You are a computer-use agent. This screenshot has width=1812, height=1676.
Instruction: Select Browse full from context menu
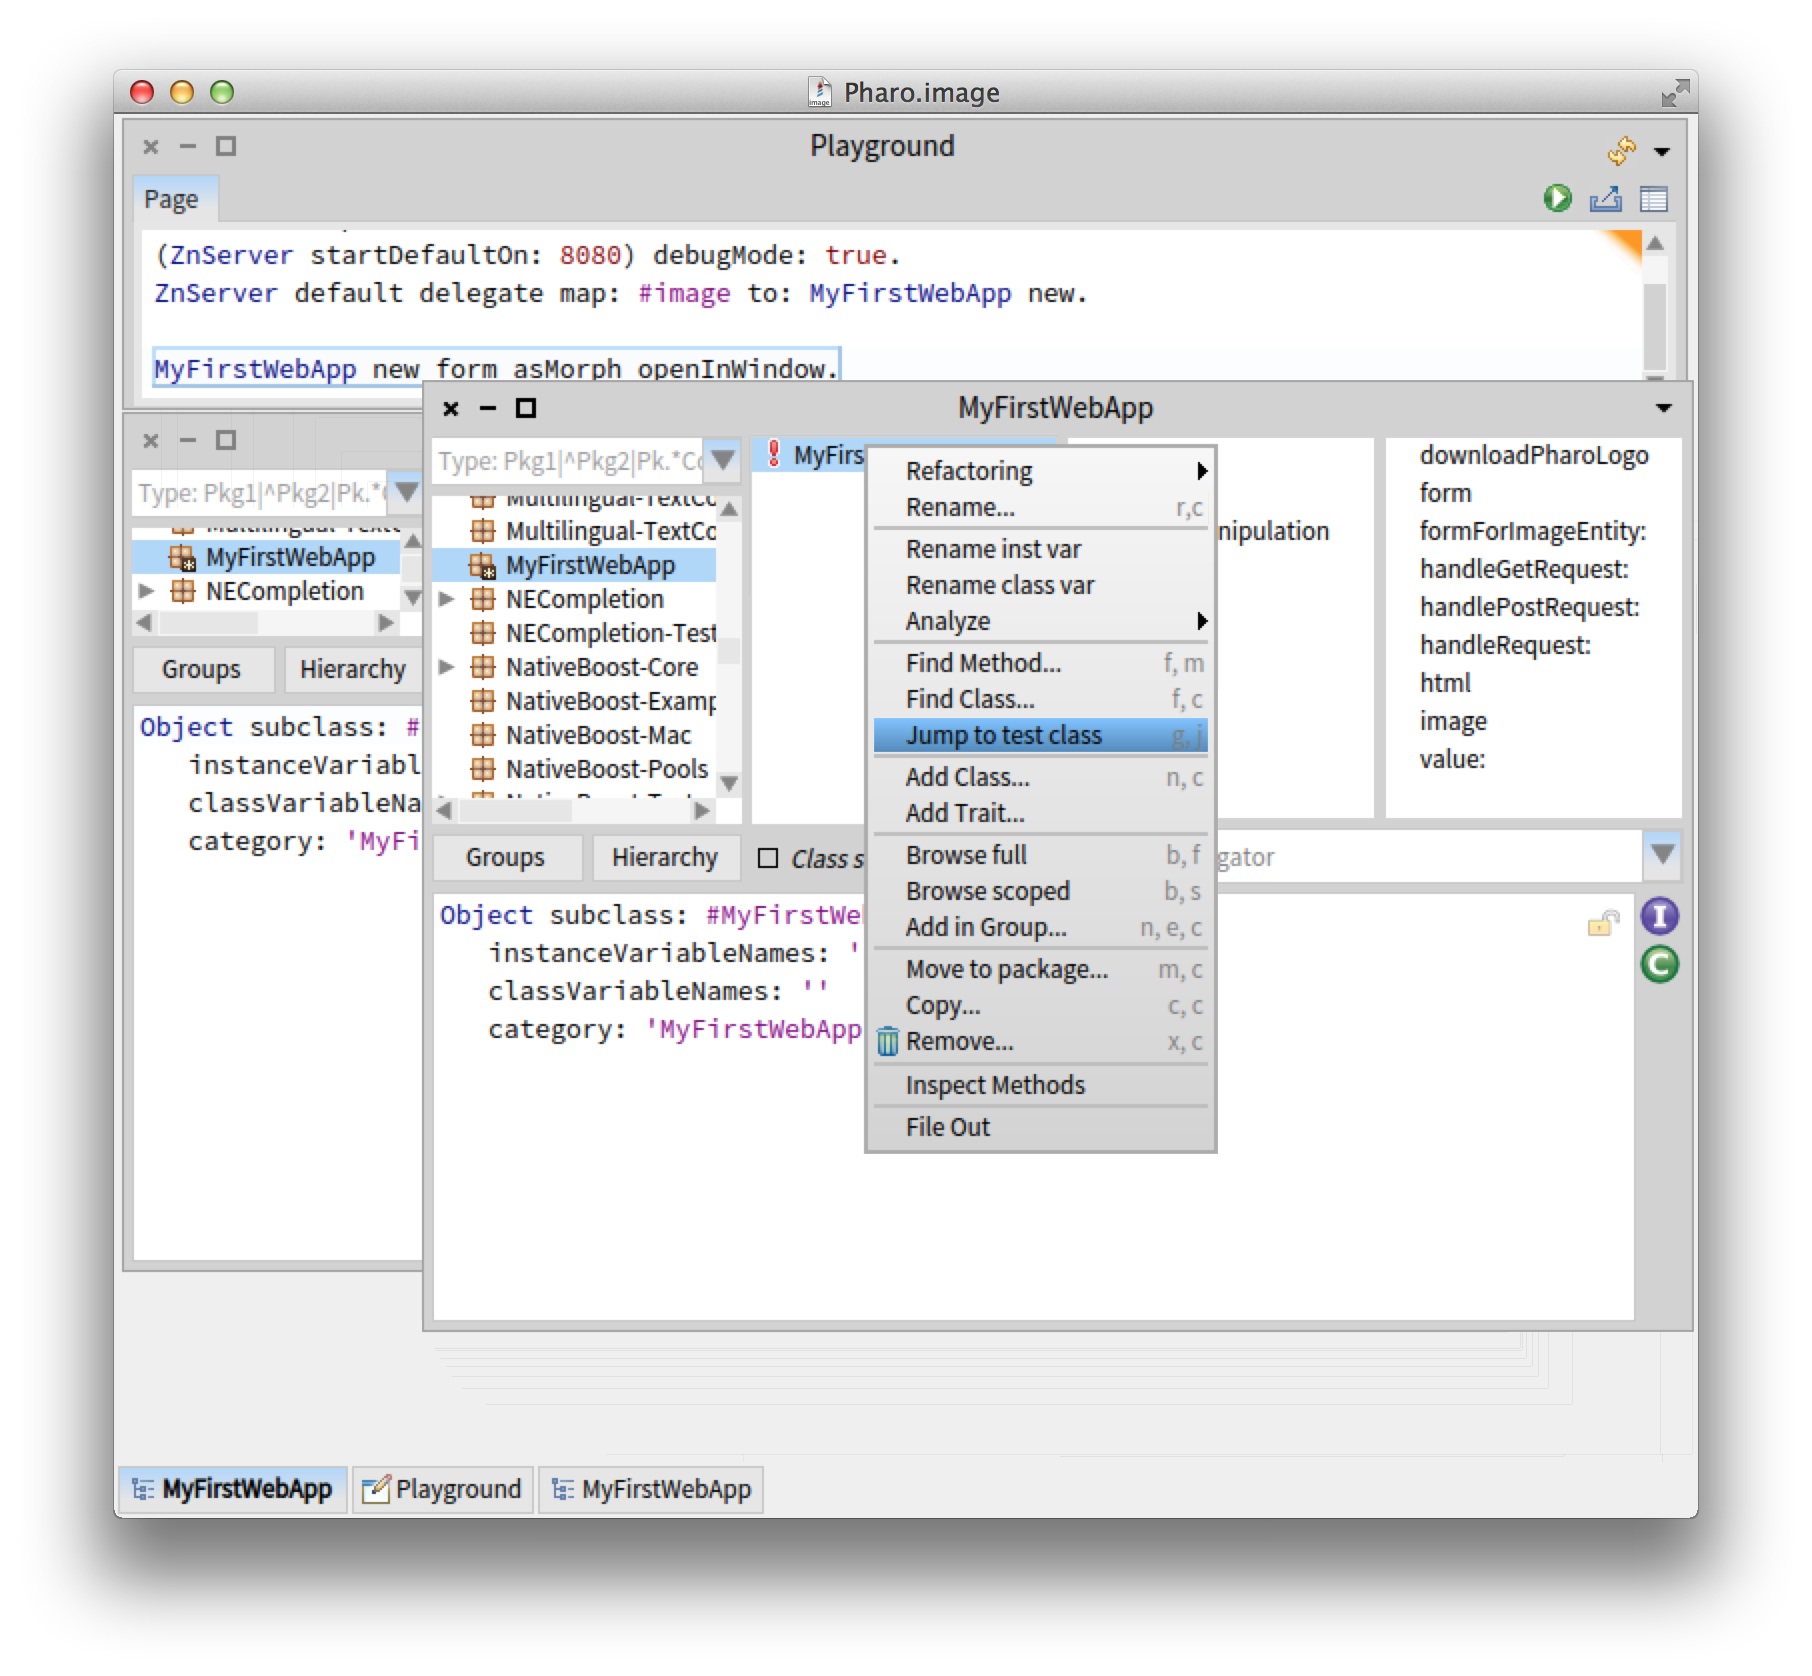(x=966, y=856)
